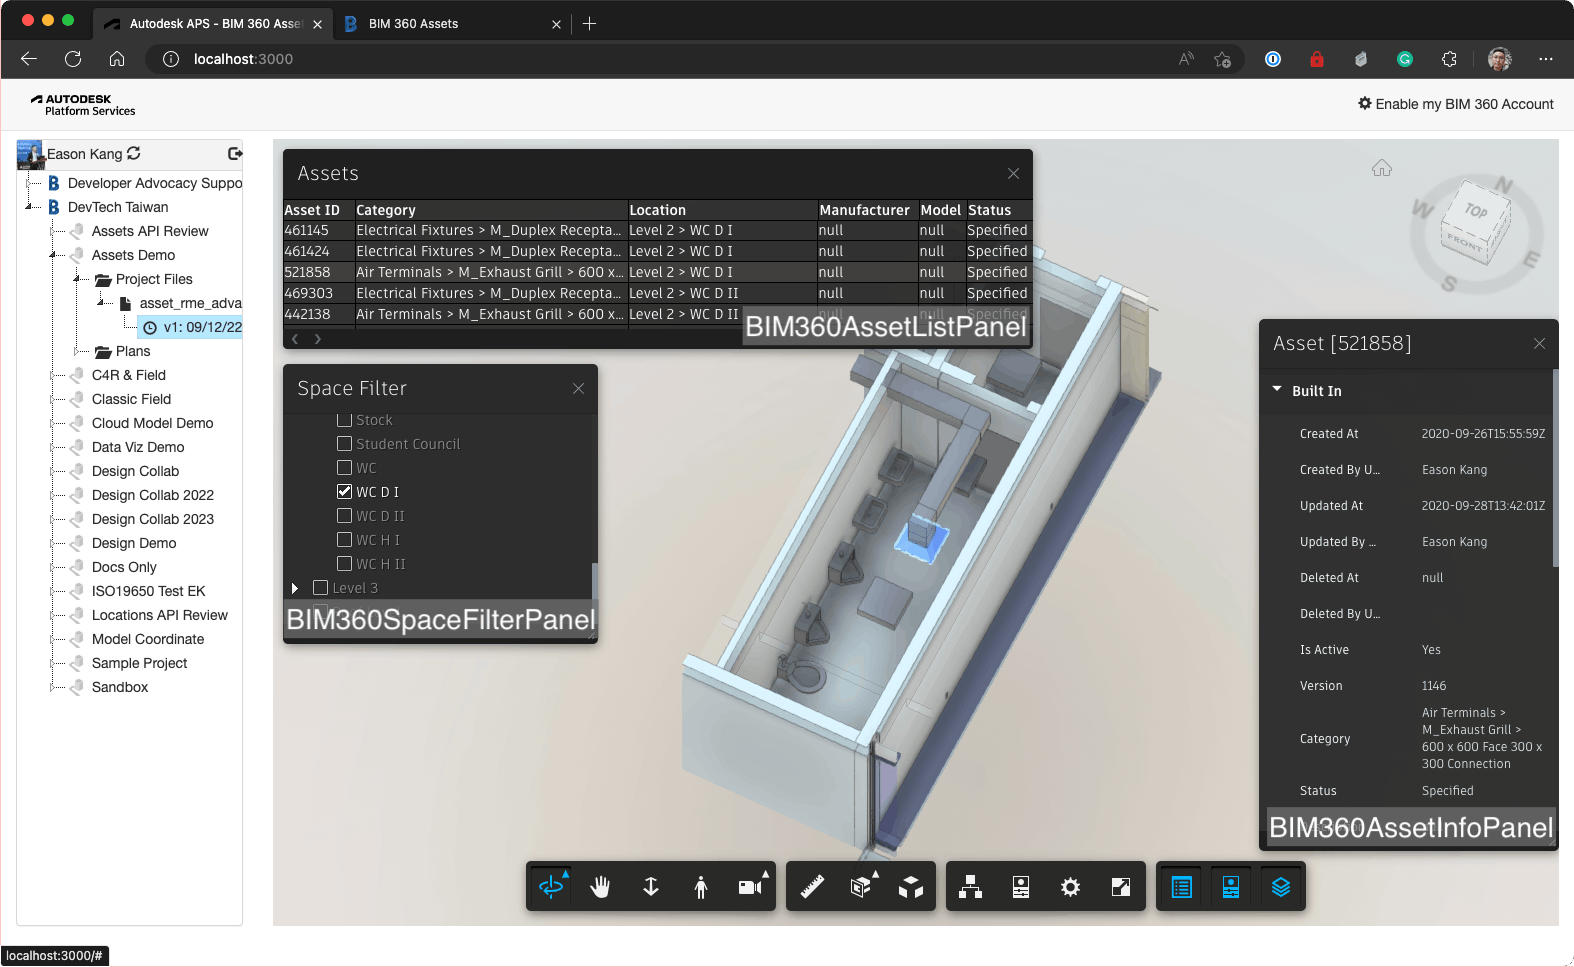1574x967 pixels.
Task: Select version v1: 09/12/22
Action: [x=191, y=327]
